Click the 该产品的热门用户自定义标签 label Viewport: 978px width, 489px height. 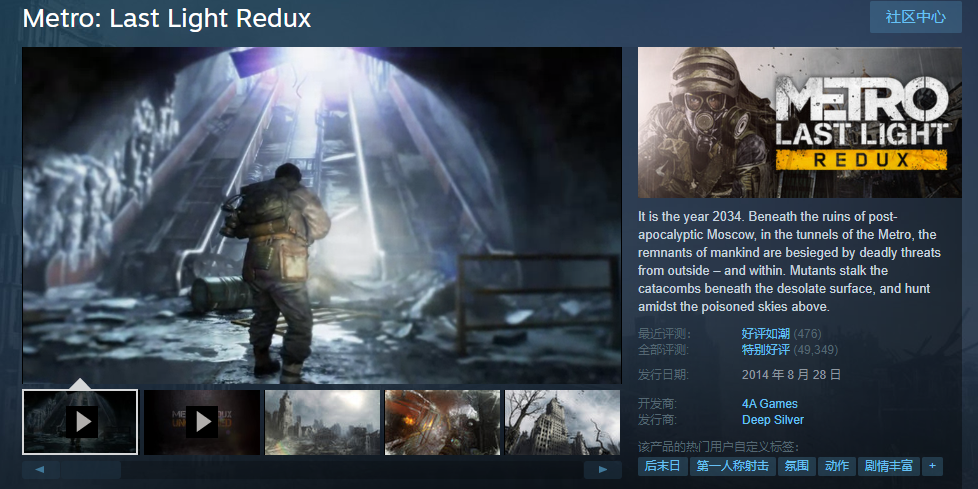719,447
